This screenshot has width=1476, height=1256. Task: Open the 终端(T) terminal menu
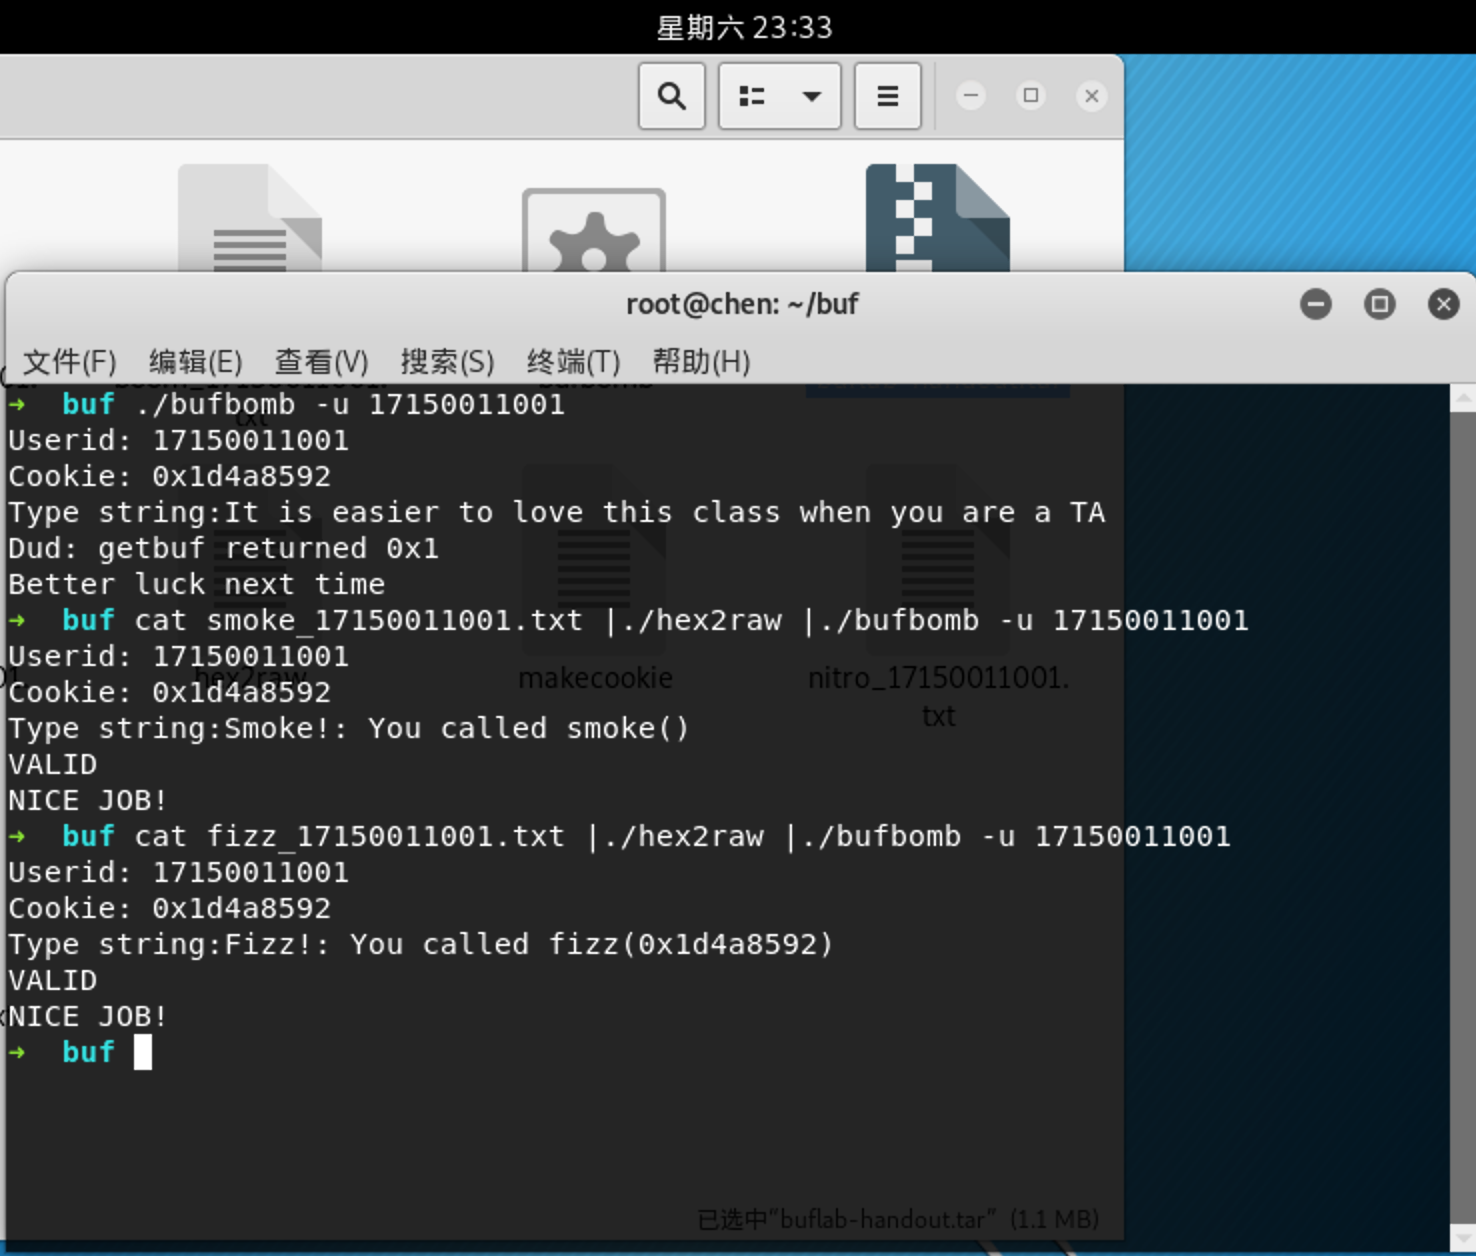coord(574,361)
